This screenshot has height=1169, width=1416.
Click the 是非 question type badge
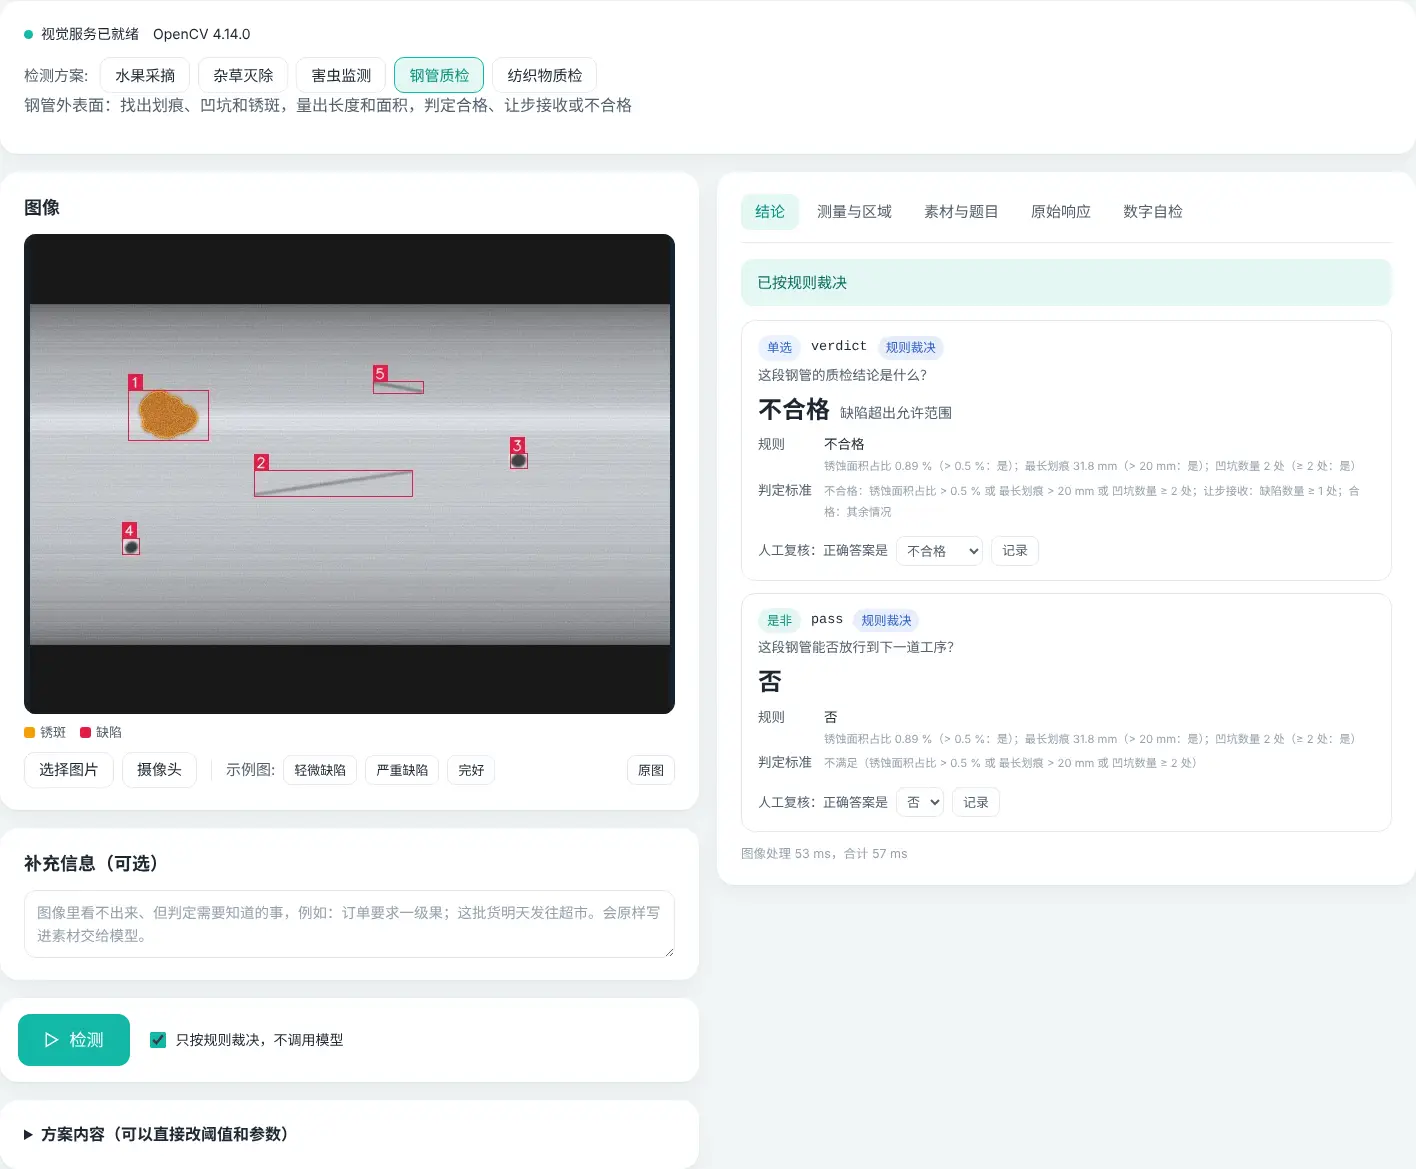click(x=780, y=620)
